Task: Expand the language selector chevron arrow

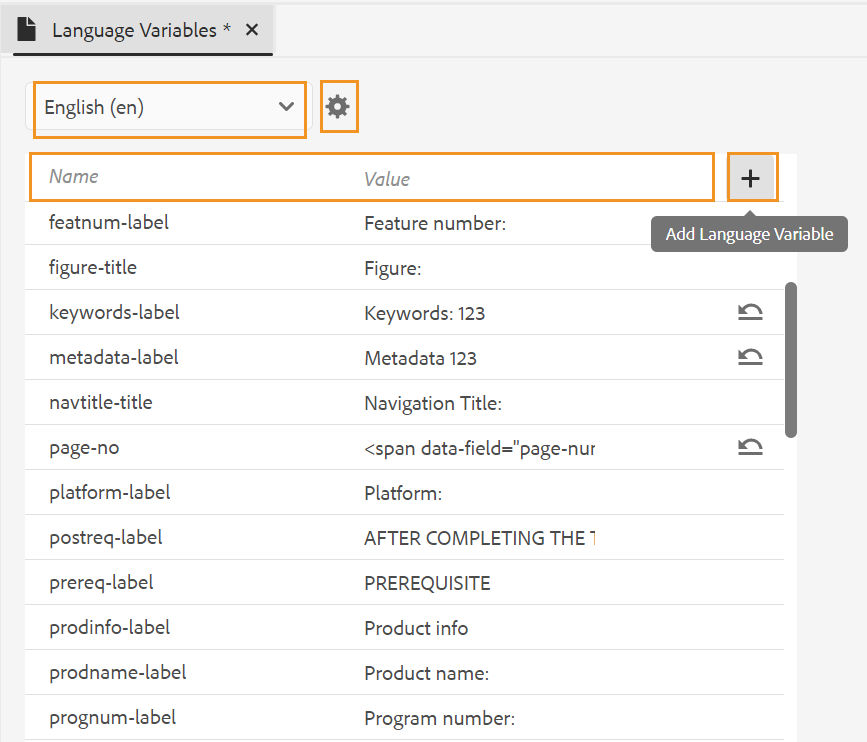Action: 287,108
